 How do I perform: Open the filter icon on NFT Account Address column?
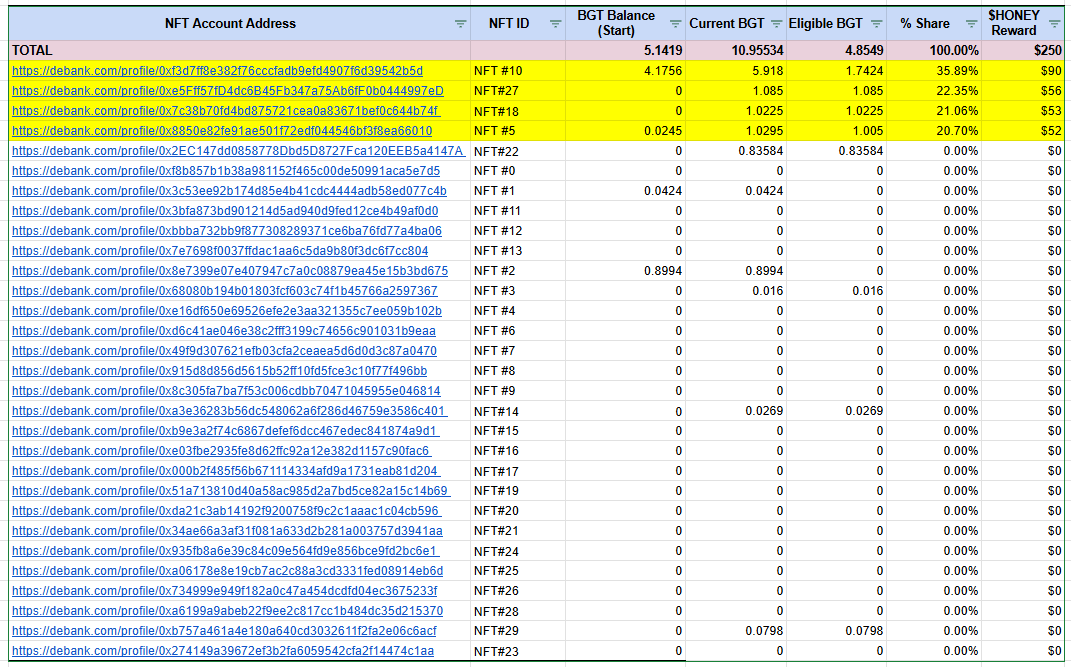point(459,23)
